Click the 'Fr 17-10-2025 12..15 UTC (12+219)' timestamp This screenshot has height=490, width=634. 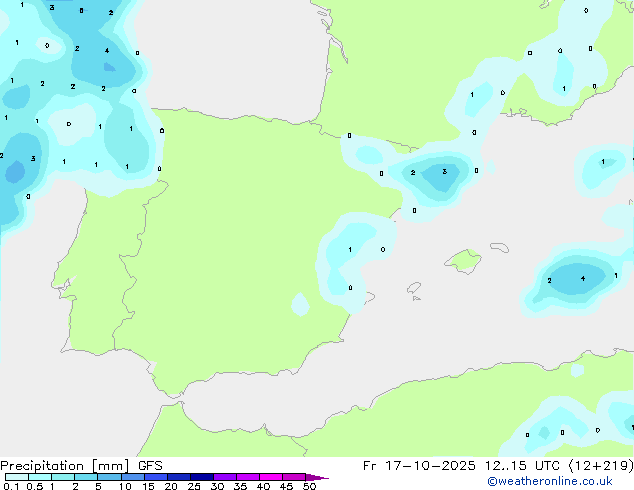[x=498, y=466]
